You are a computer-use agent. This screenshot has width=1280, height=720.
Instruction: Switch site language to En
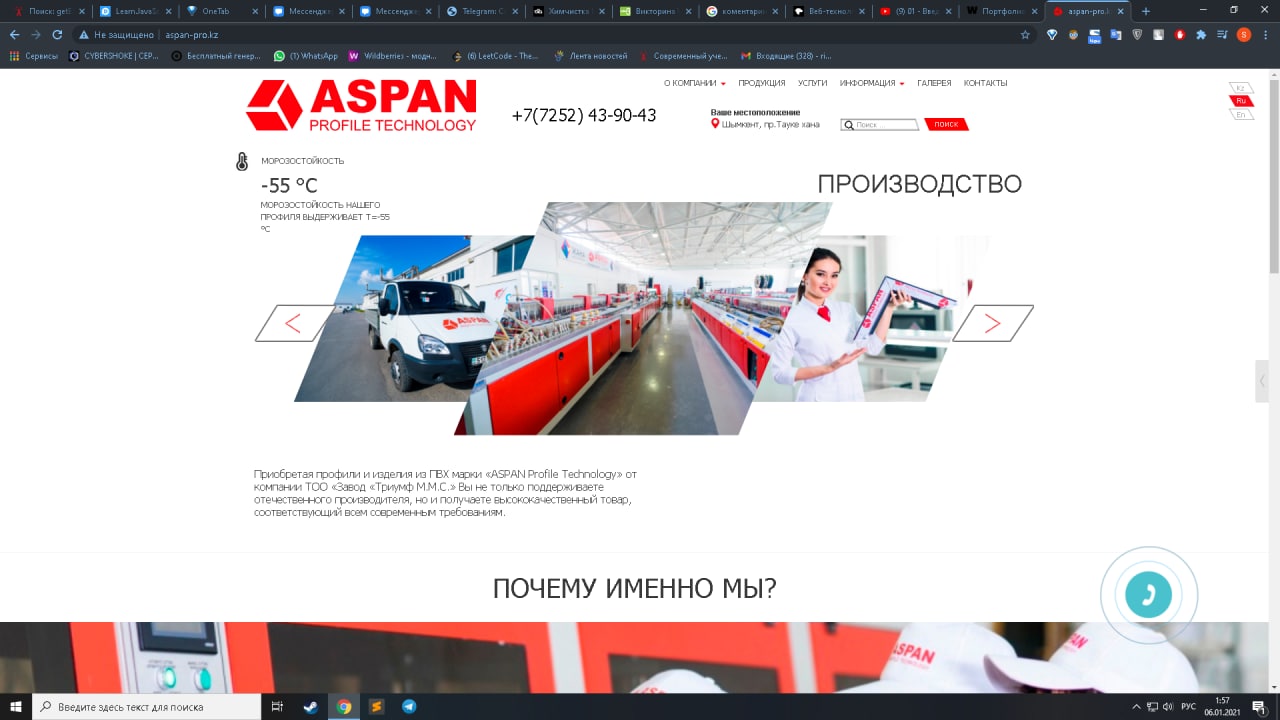point(1241,114)
